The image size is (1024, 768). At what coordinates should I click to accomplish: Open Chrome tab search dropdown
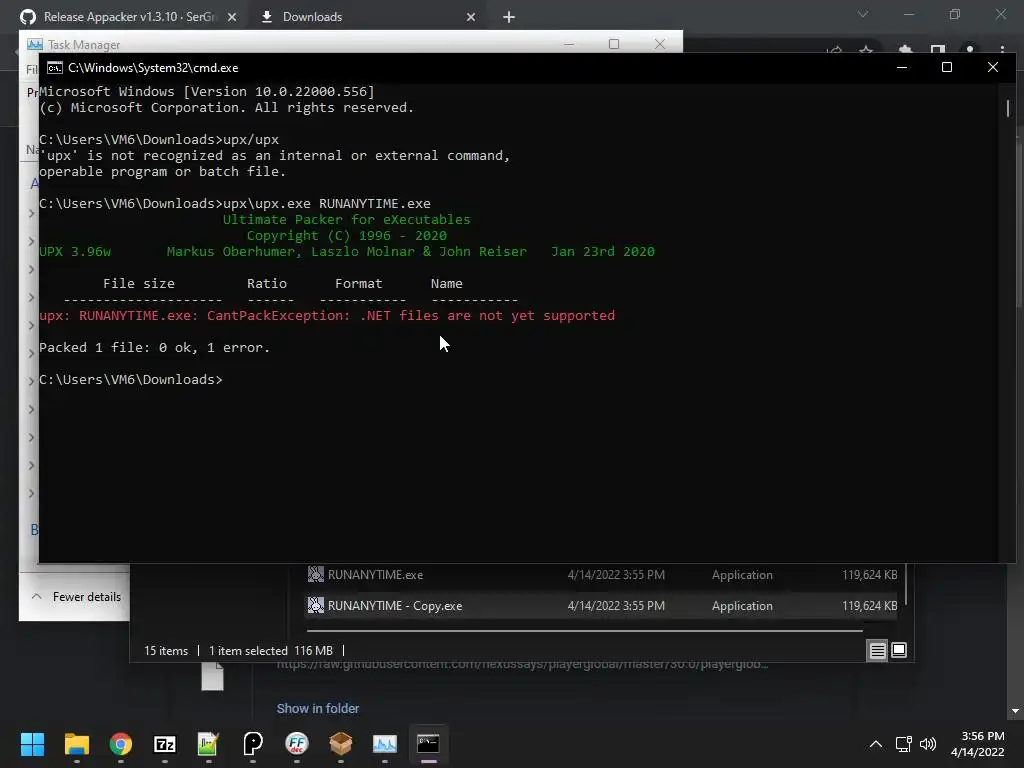863,14
